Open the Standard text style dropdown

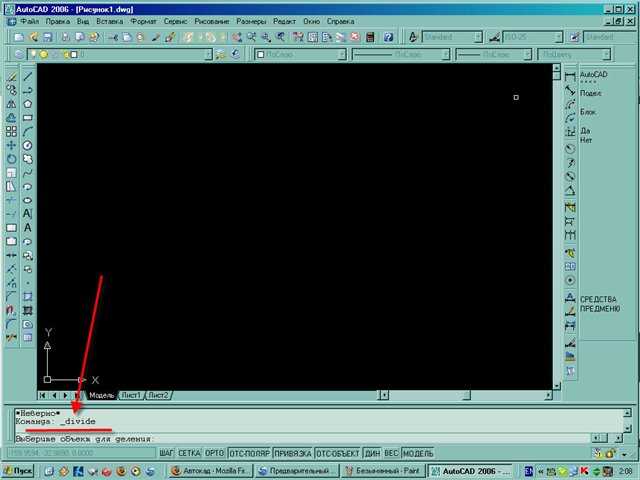(x=478, y=37)
